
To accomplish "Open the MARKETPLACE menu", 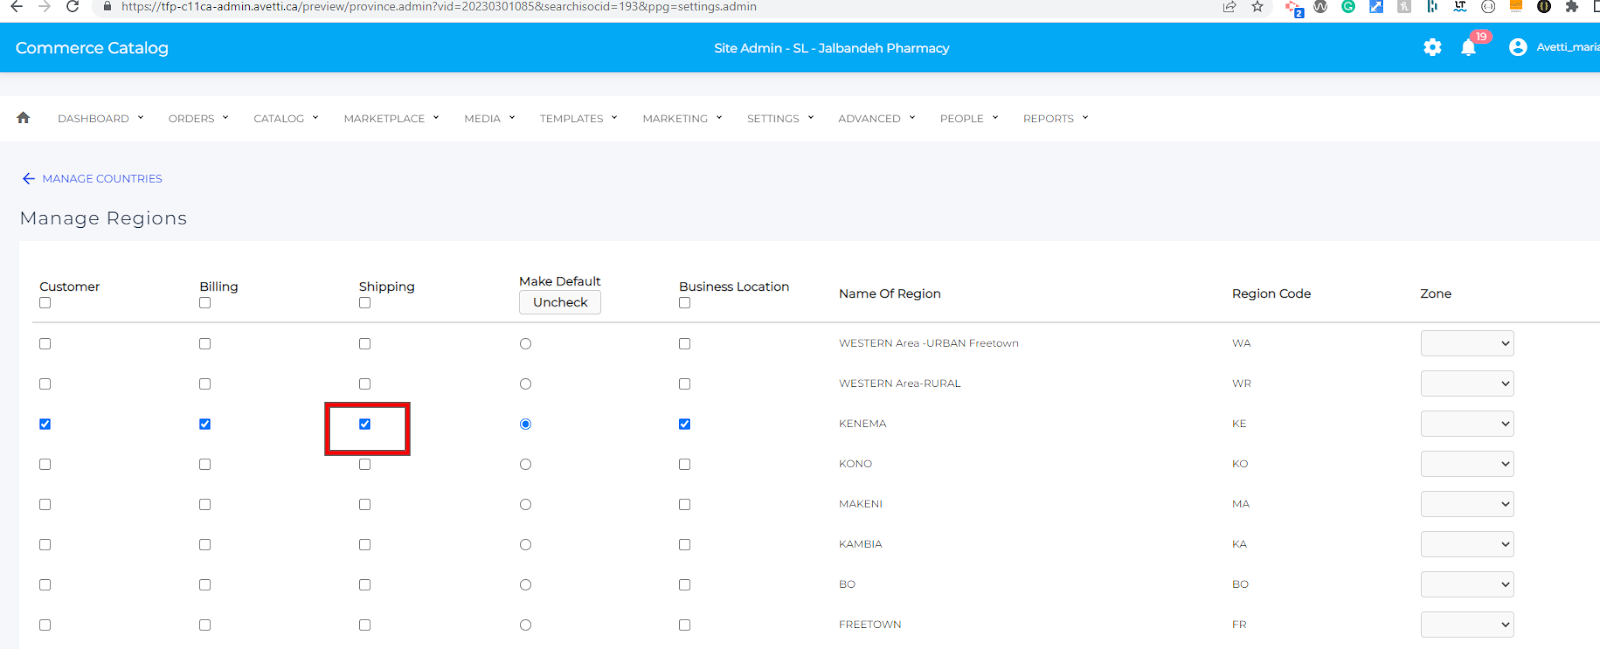I will click(391, 118).
